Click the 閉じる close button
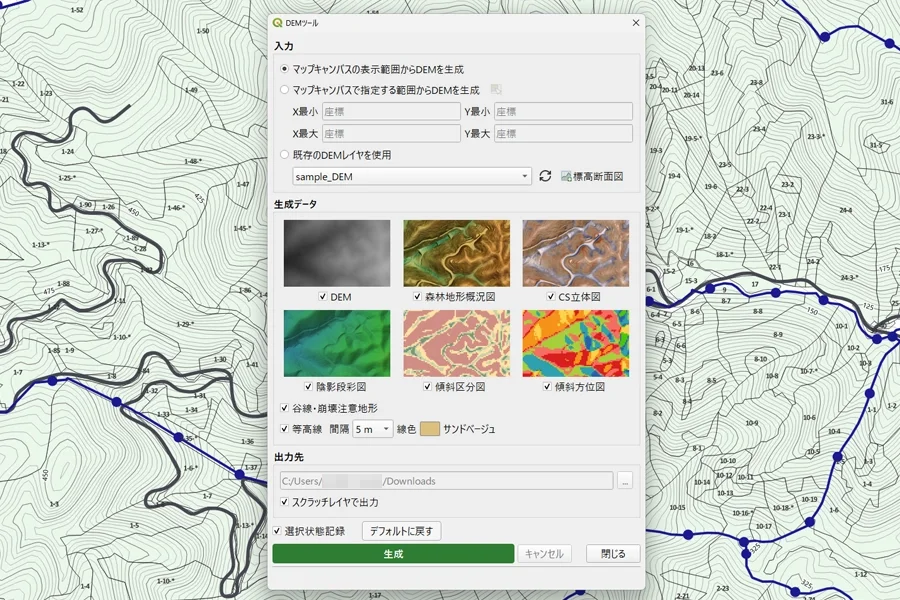The width and height of the screenshot is (900, 600). pyautogui.click(x=613, y=553)
